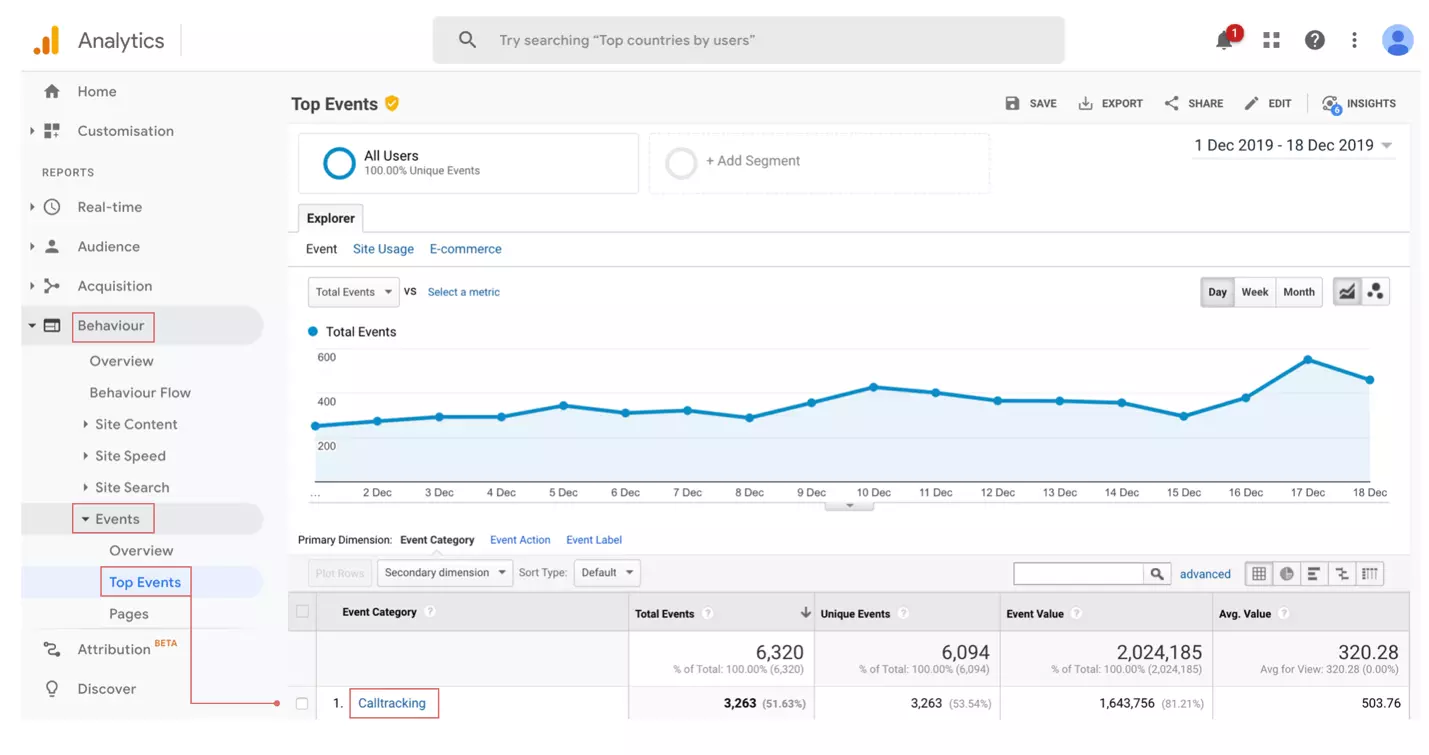Switch the chart to Week granularity
1429x755 pixels.
tap(1254, 292)
